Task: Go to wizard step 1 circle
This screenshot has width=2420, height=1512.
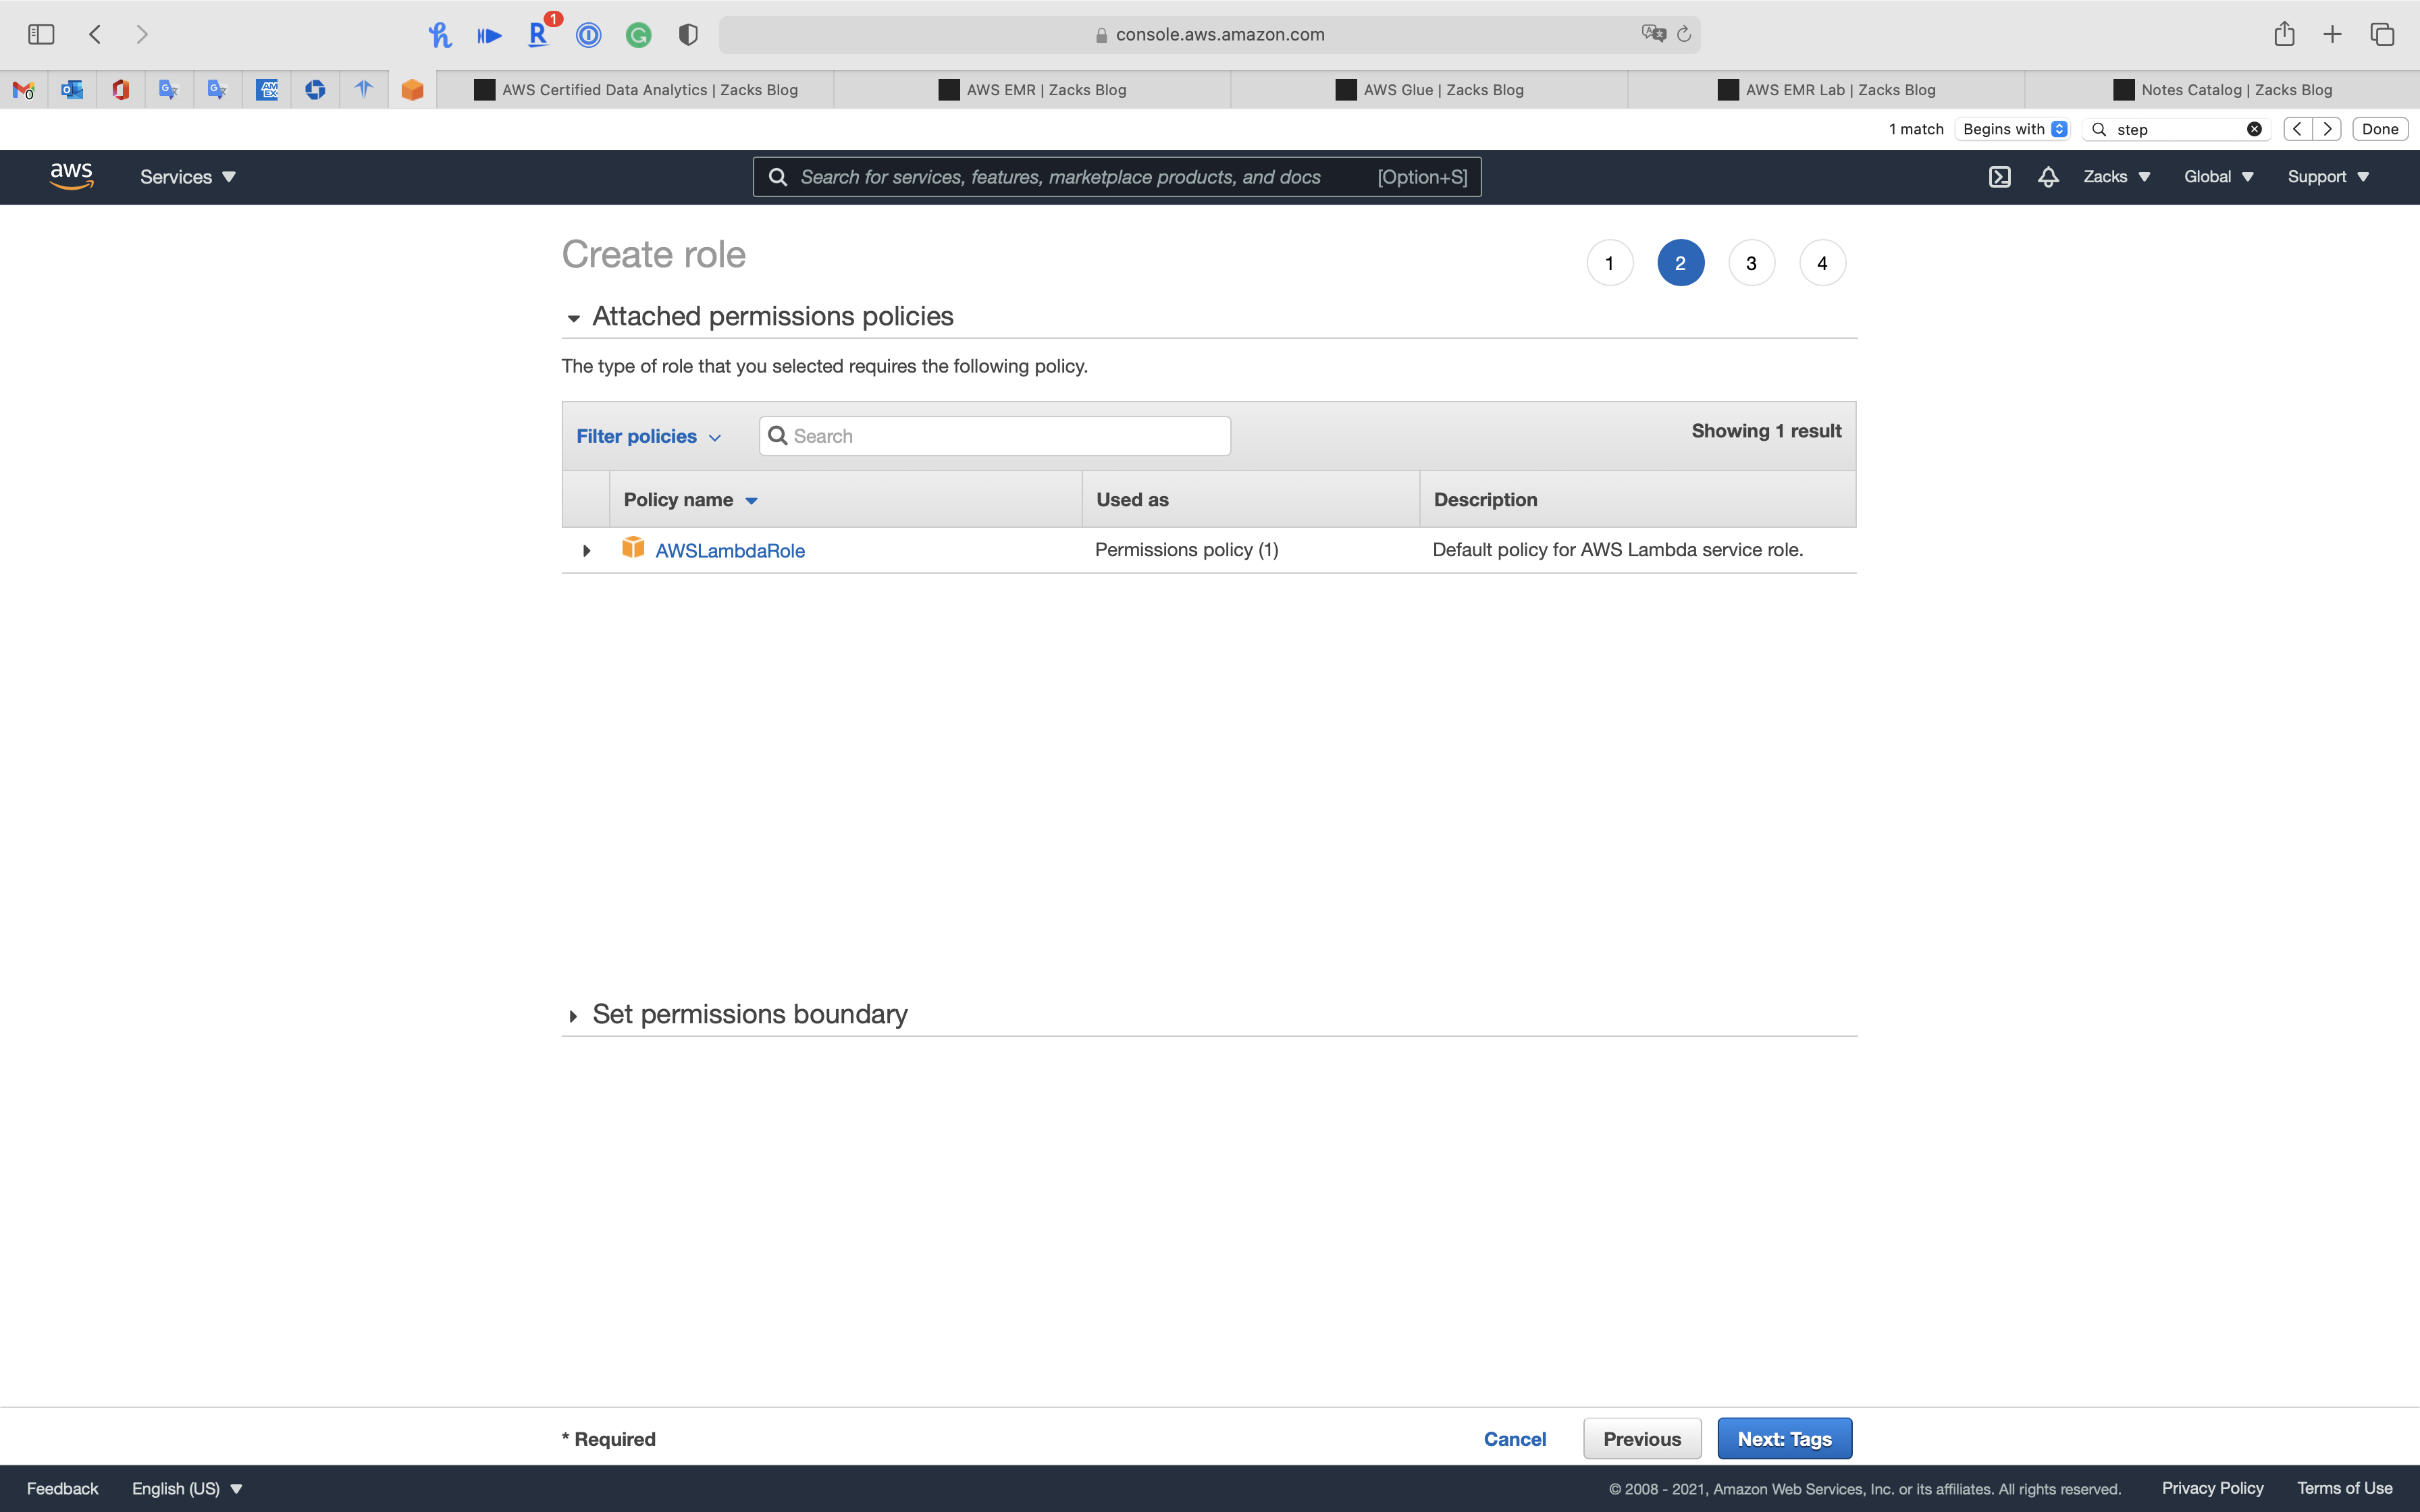Action: 1609,263
